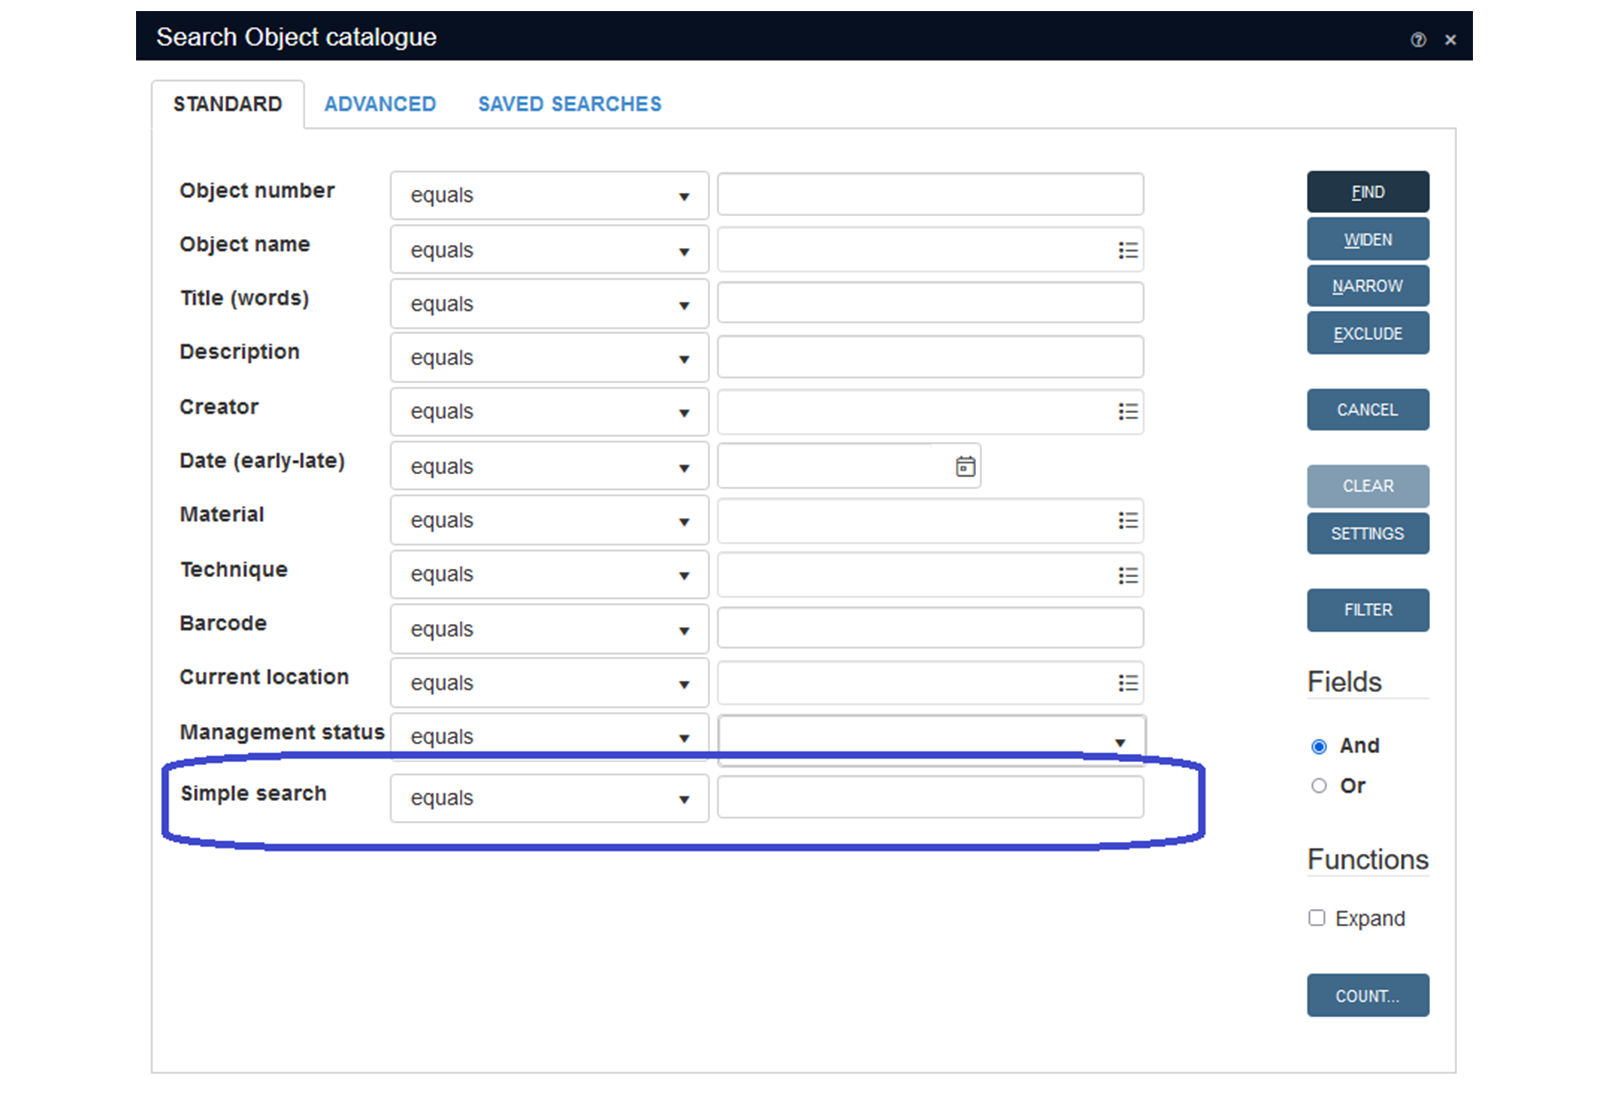
Task: Click the Date calendar picker icon
Action: [965, 467]
